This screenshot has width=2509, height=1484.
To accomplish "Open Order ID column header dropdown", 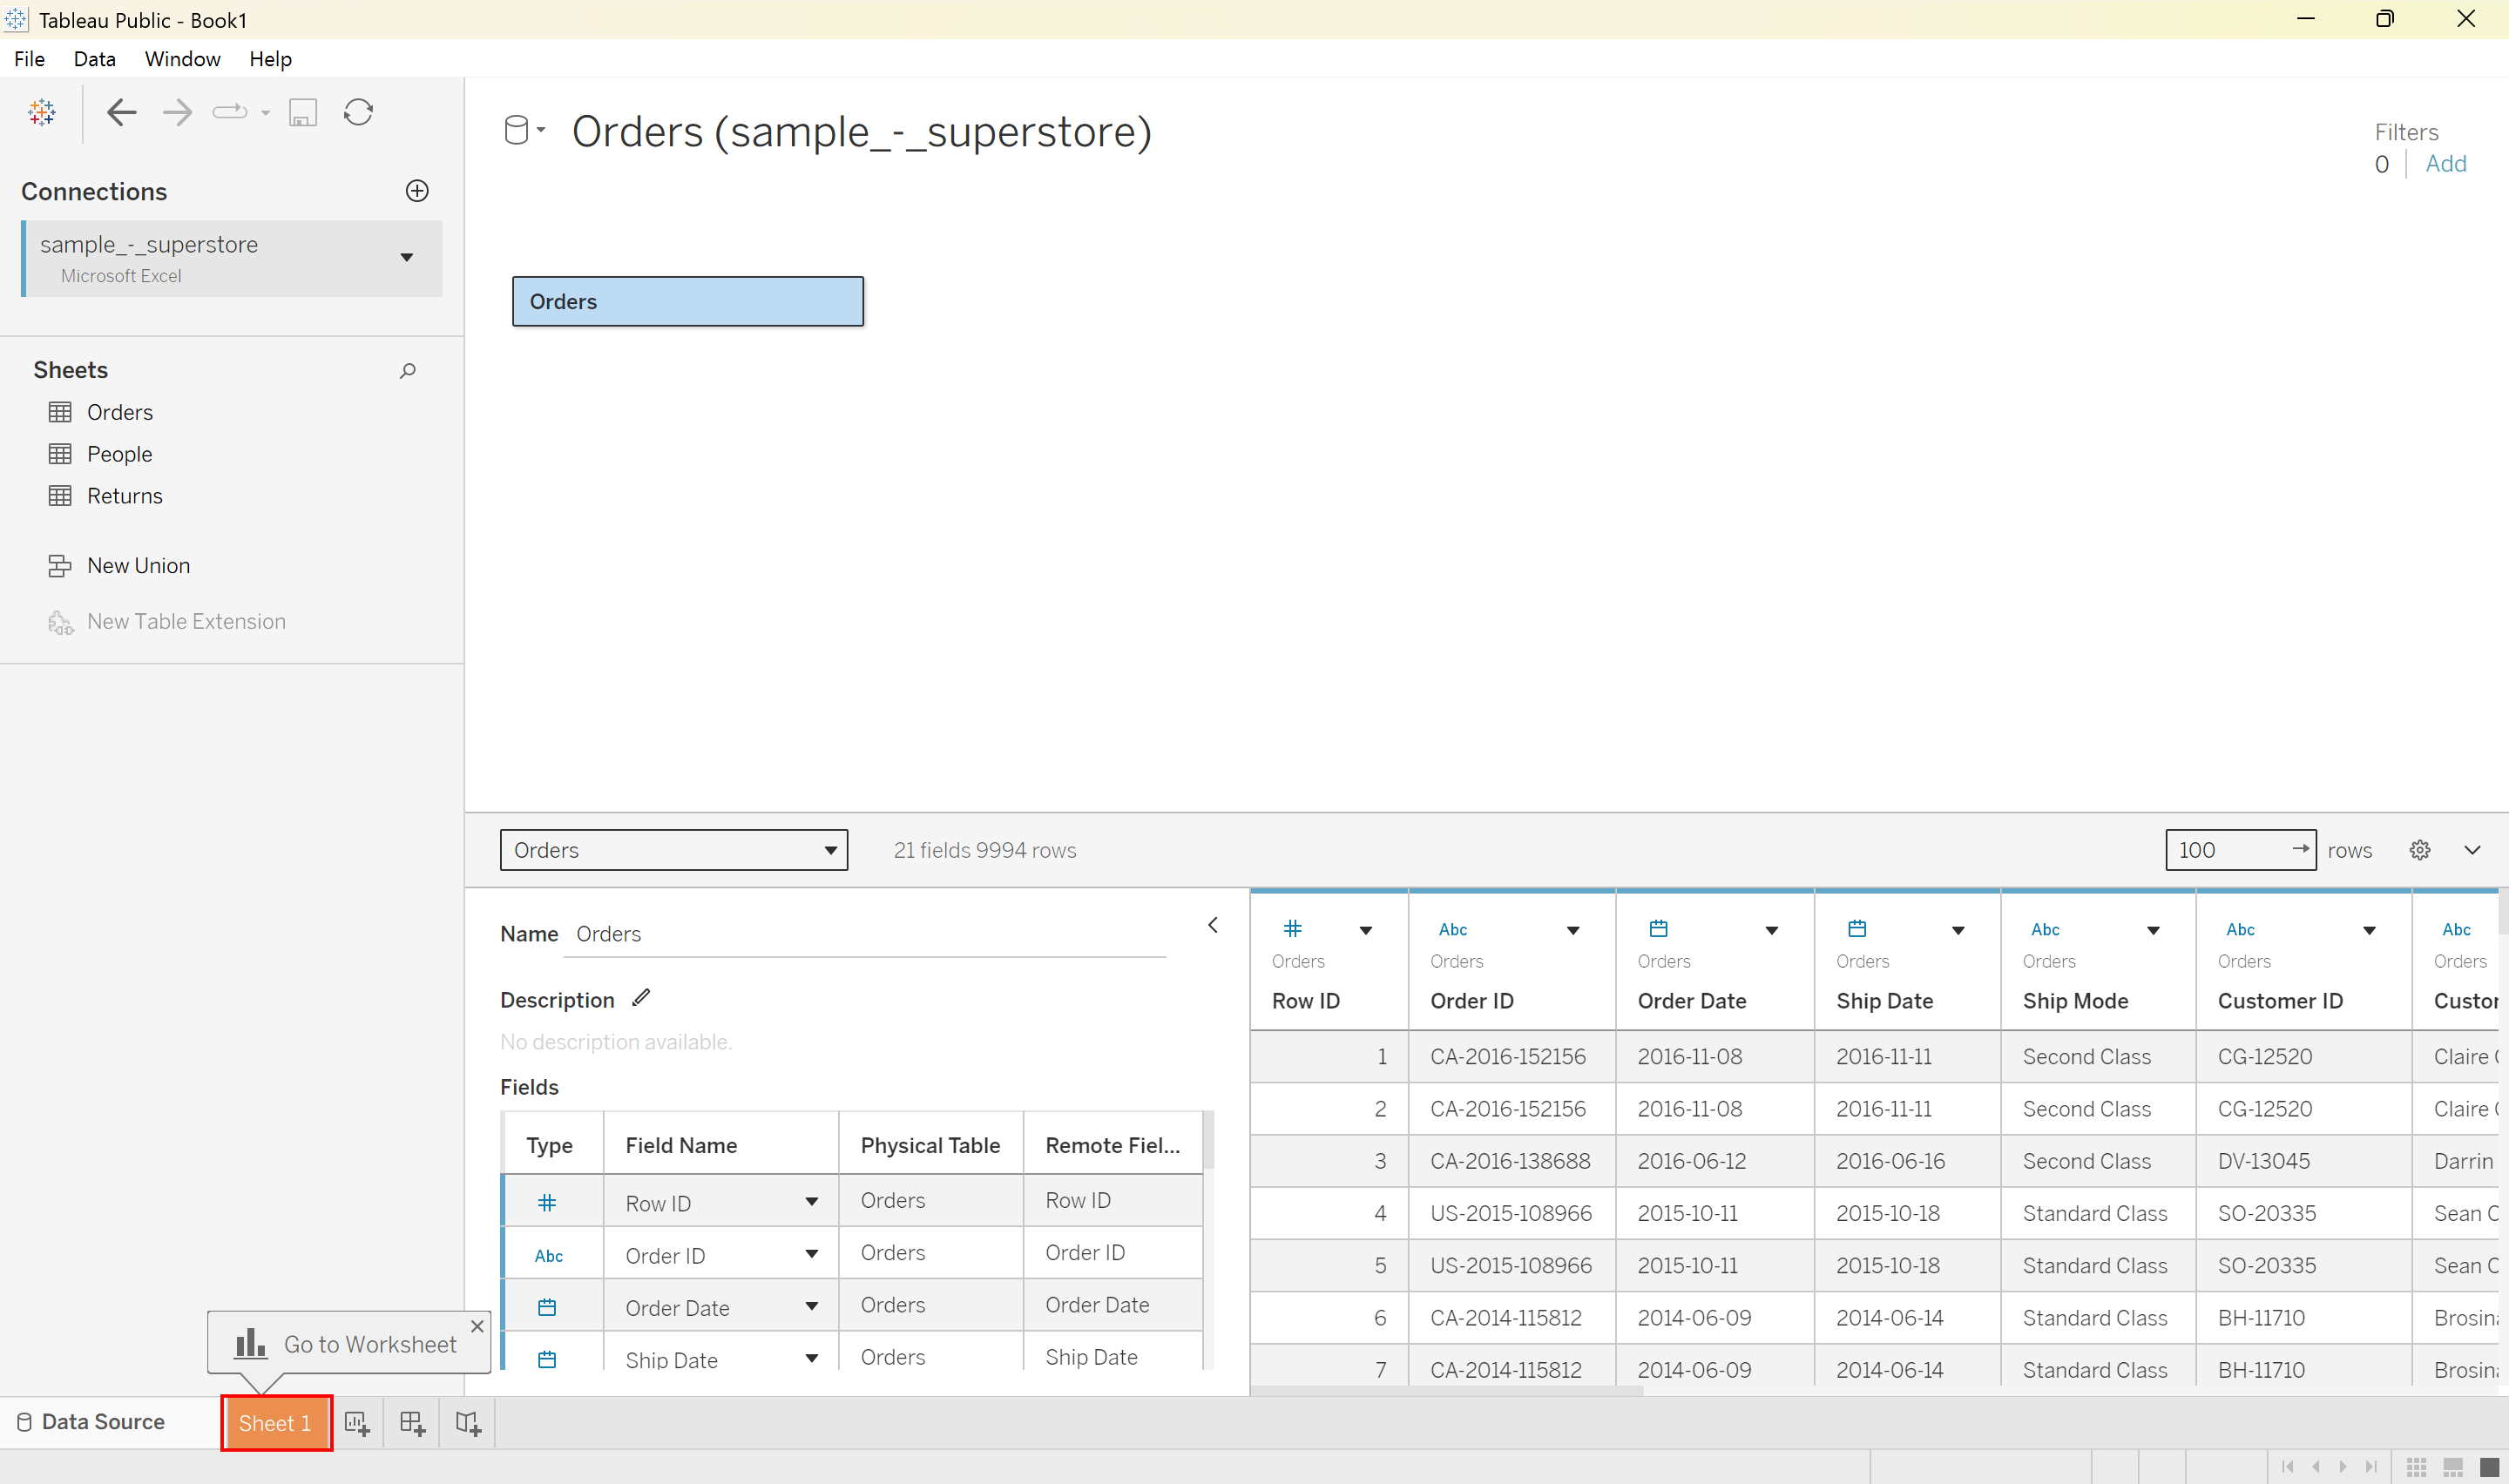I will 1573,931.
